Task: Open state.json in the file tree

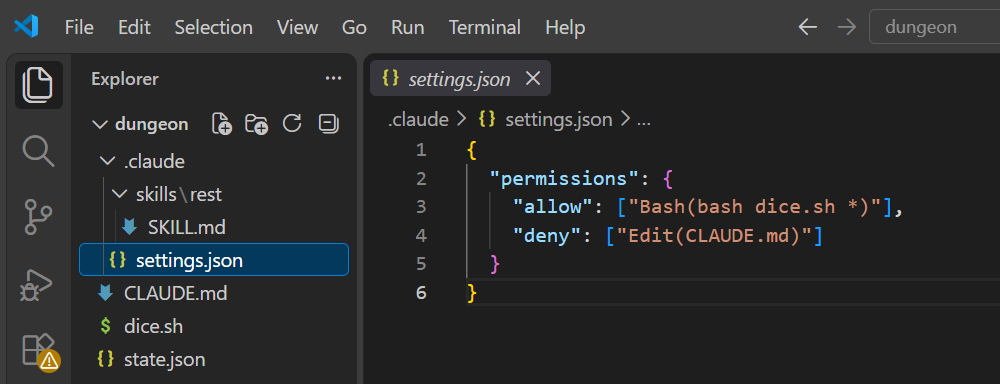Action: [x=165, y=359]
